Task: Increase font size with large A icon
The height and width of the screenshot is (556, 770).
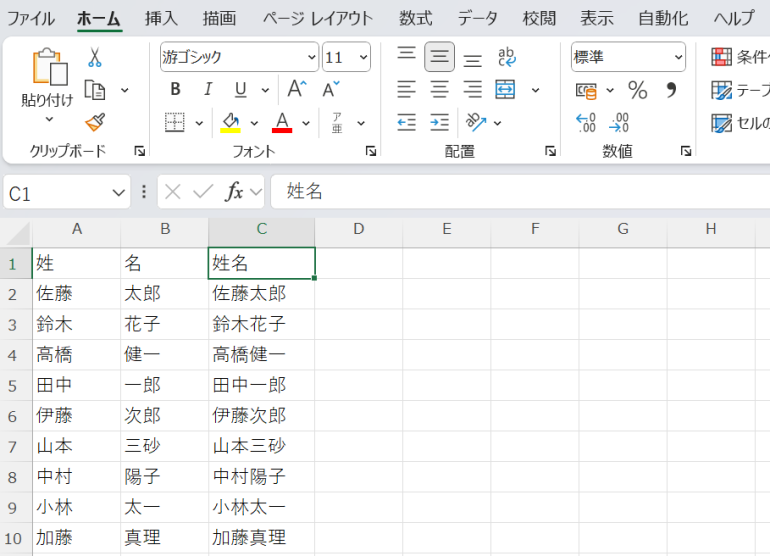Action: [x=297, y=89]
